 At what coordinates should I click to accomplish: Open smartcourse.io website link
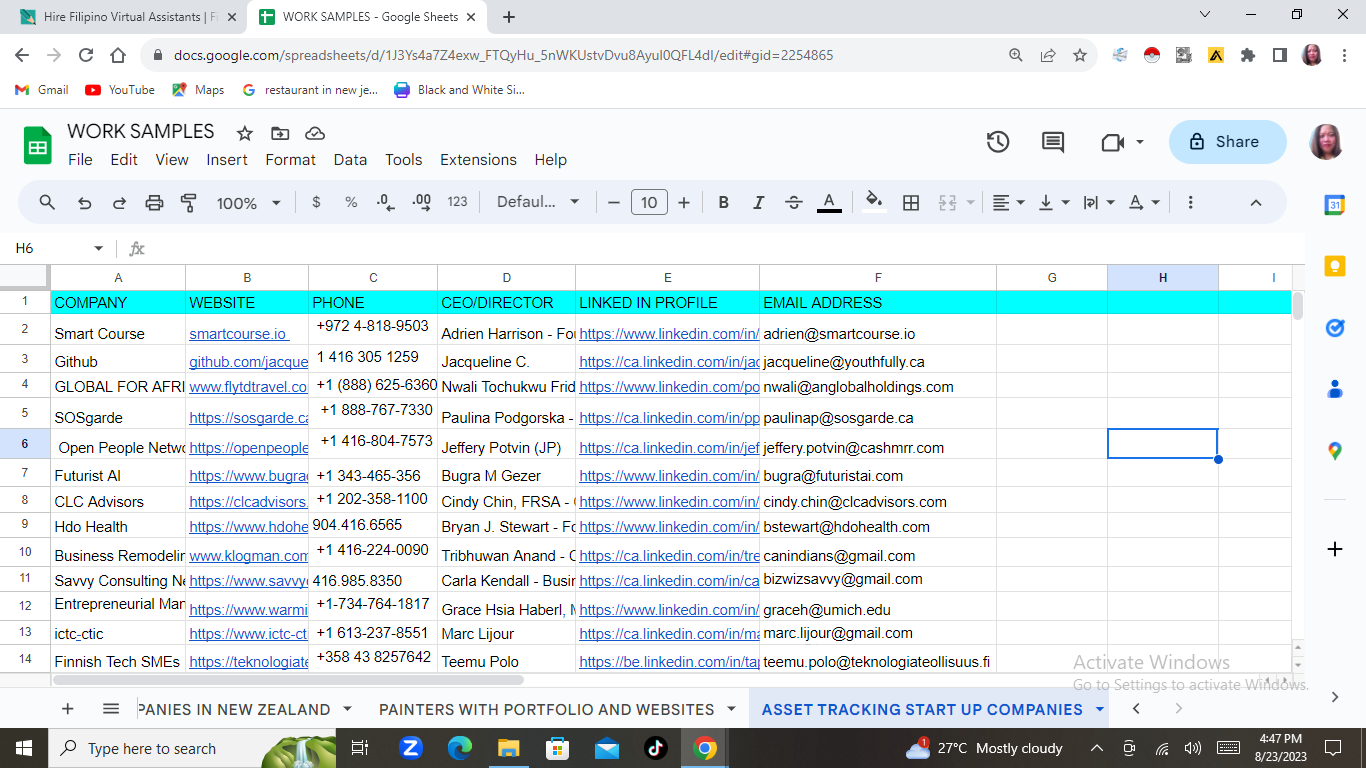pos(239,334)
